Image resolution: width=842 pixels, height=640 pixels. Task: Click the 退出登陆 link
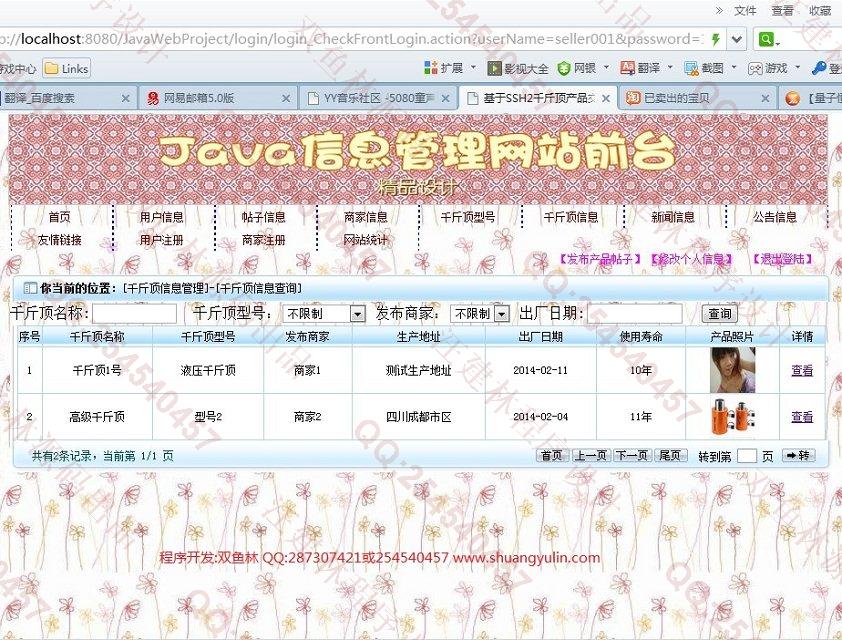tap(782, 259)
